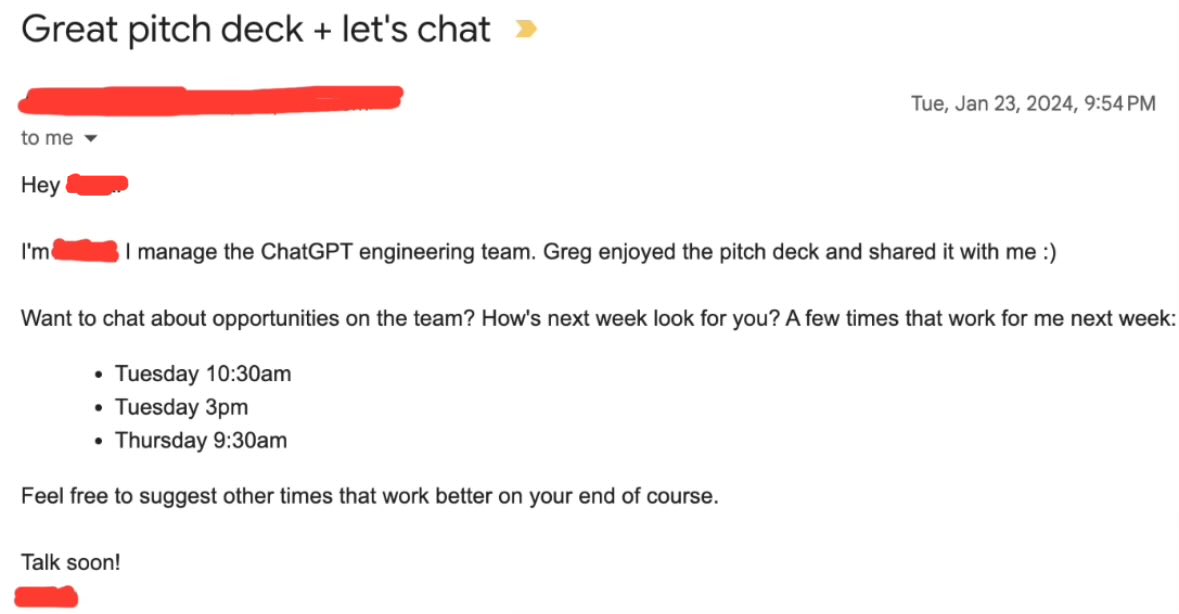1179x614 pixels.
Task: Click the subject "Great pitch deck + let's chat"
Action: coord(256,29)
